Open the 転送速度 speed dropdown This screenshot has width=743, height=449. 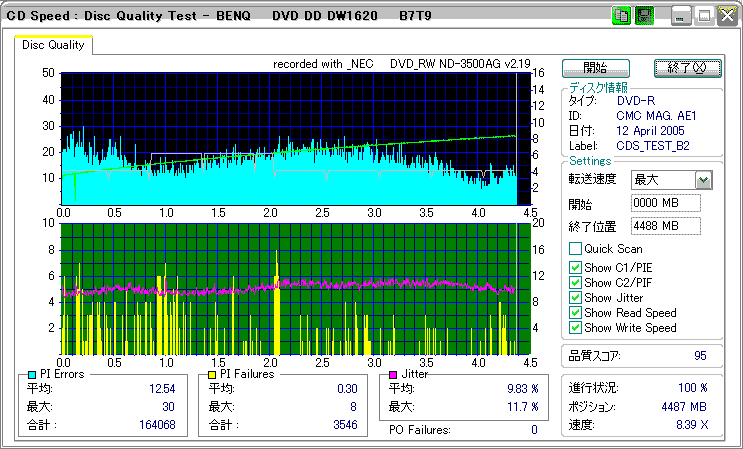click(703, 180)
